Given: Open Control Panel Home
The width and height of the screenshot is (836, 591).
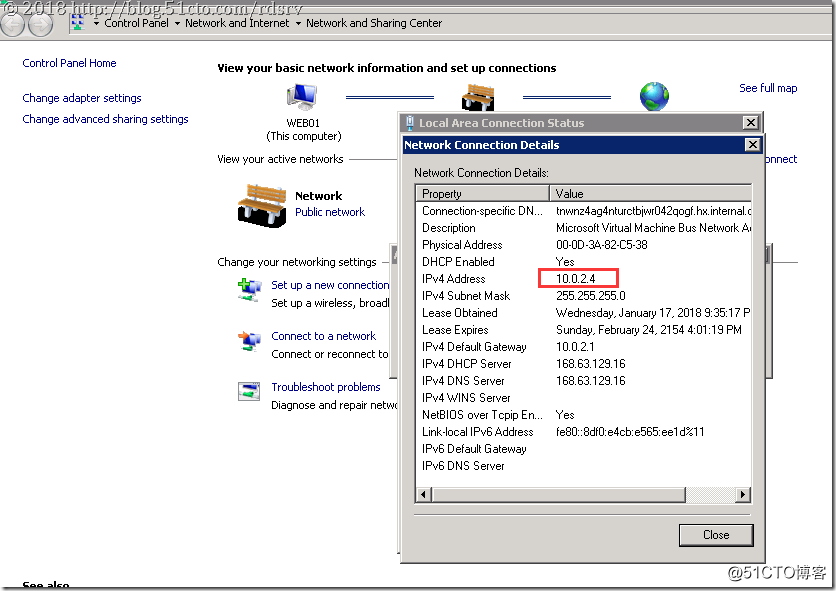Looking at the screenshot, I should coord(69,63).
